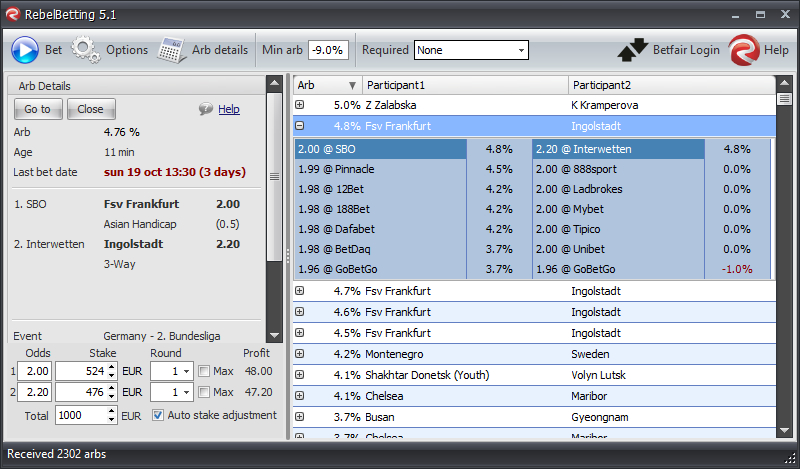Click the Received 2302 arbs status text
The image size is (800, 469).
coord(57,454)
